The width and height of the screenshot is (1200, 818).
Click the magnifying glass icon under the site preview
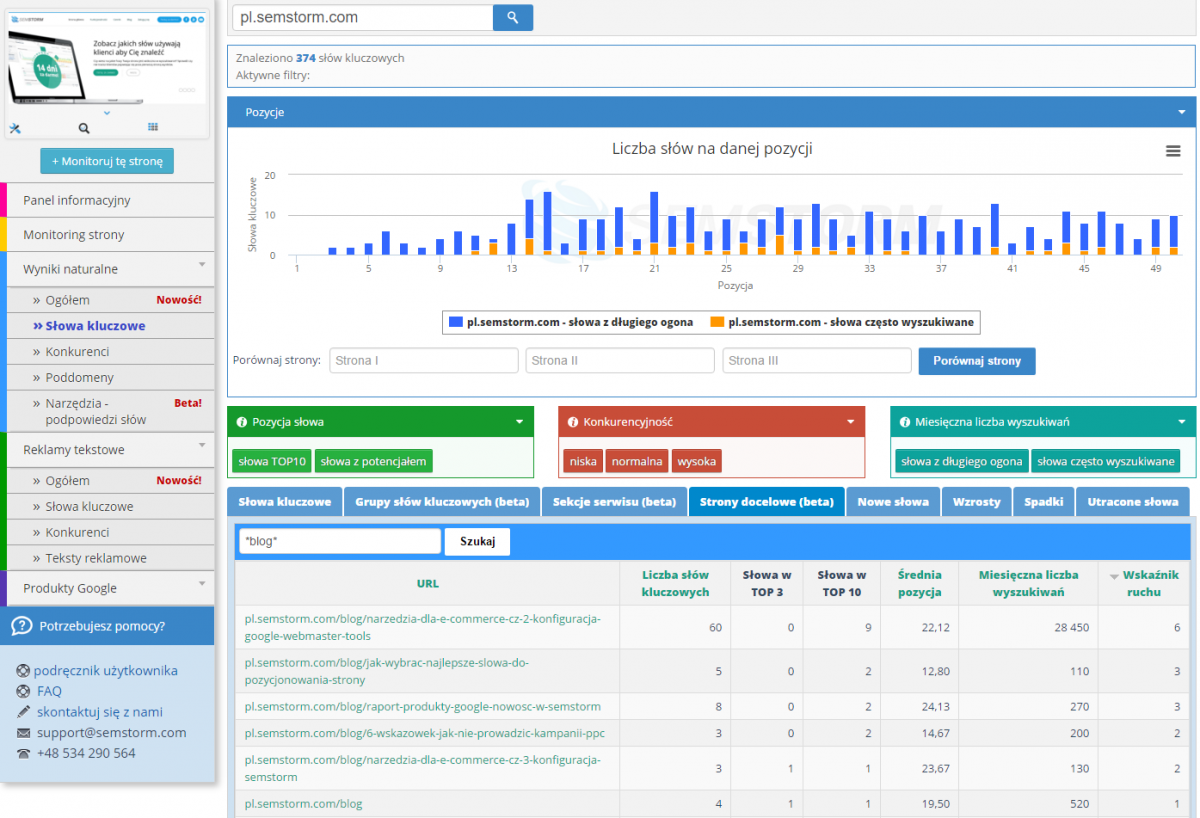click(x=84, y=128)
